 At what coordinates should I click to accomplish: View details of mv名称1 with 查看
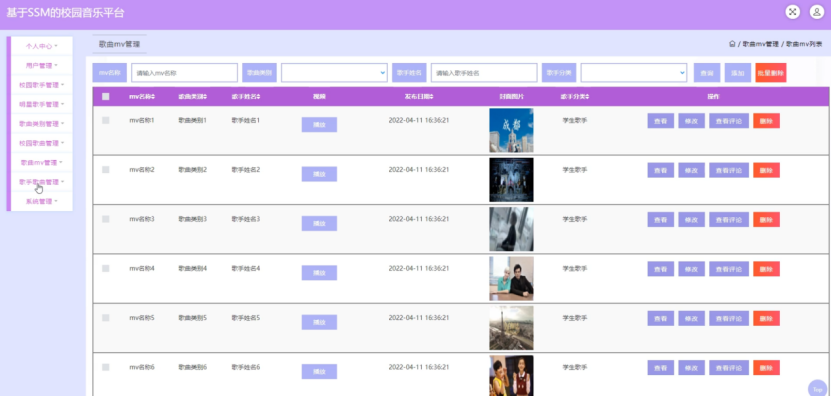pyautogui.click(x=660, y=121)
